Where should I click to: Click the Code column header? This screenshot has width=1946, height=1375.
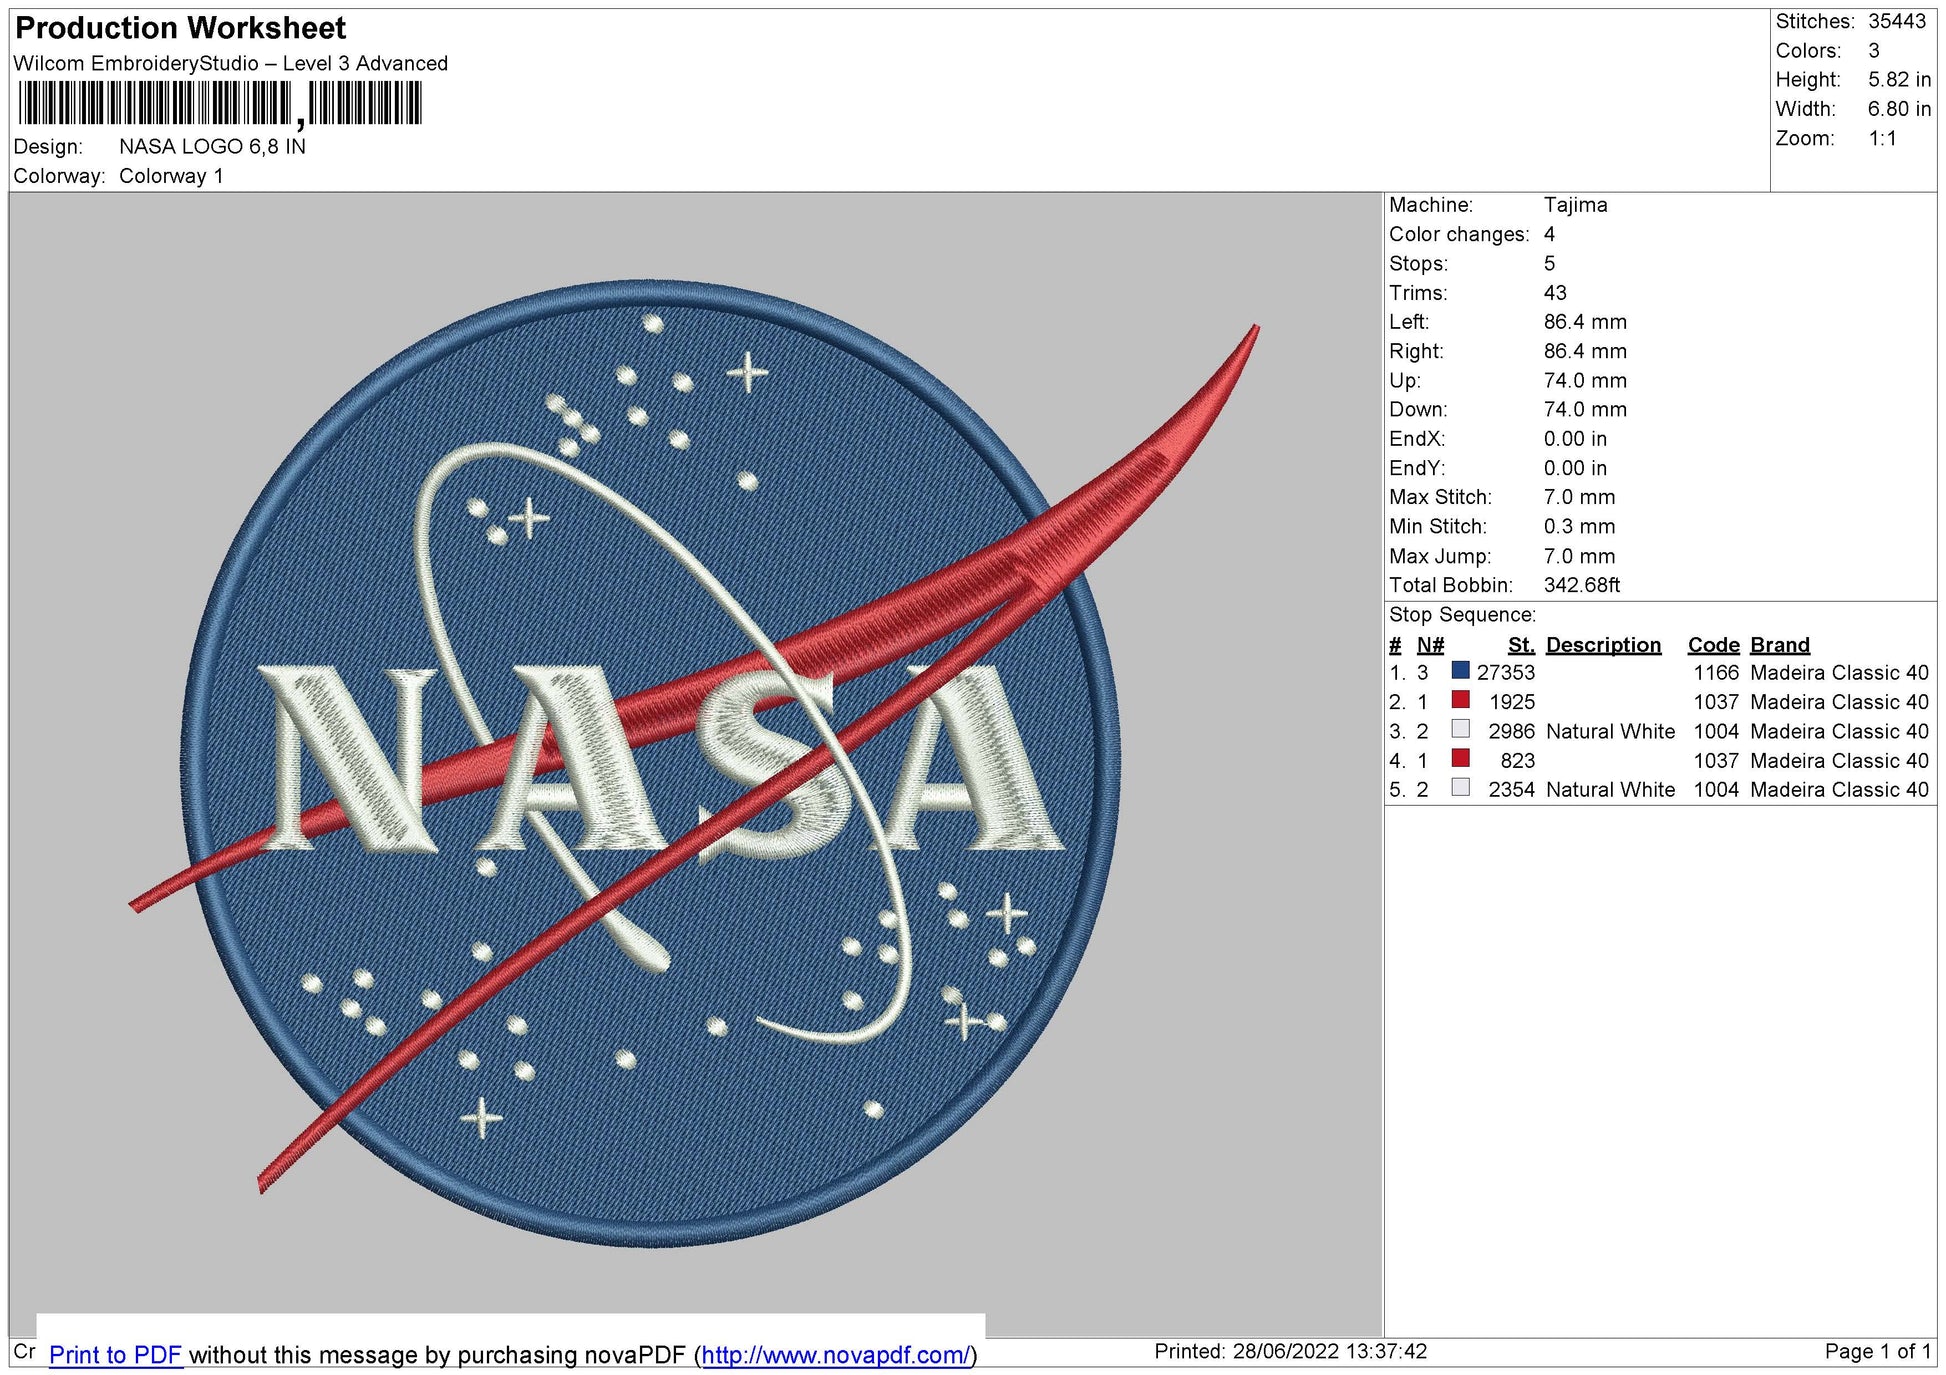[1712, 645]
